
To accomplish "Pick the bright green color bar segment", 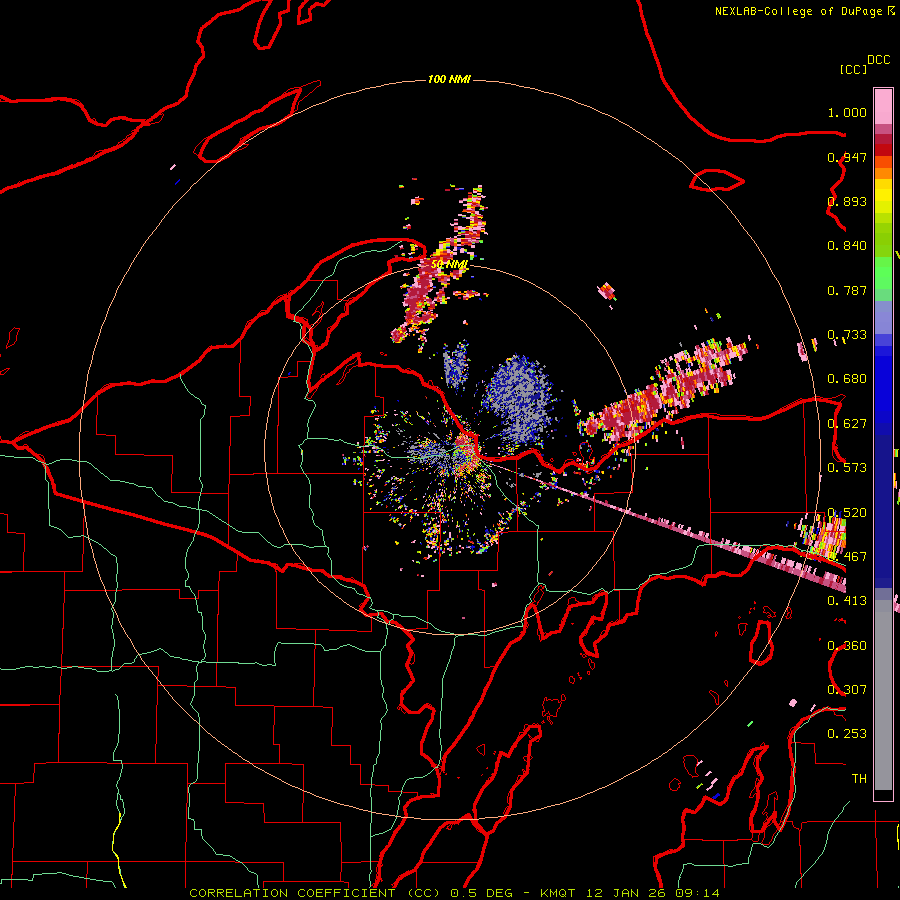I will [x=883, y=273].
